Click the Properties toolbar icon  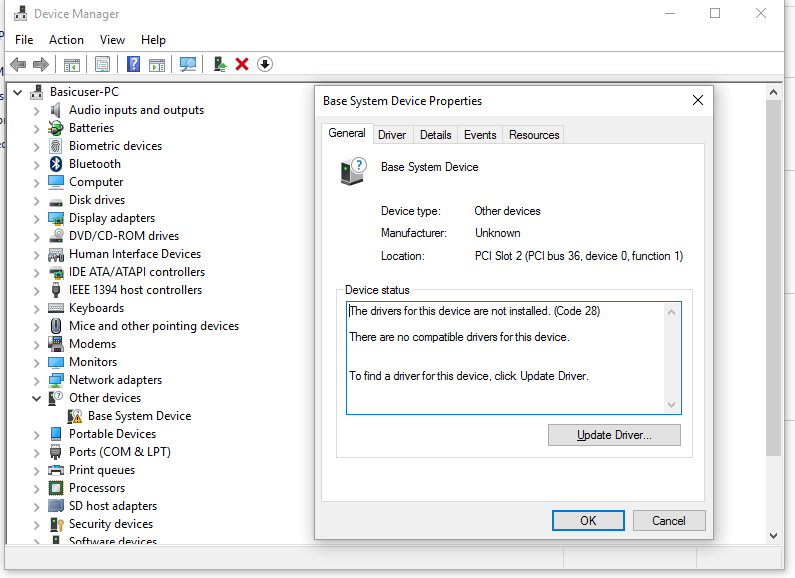[102, 64]
